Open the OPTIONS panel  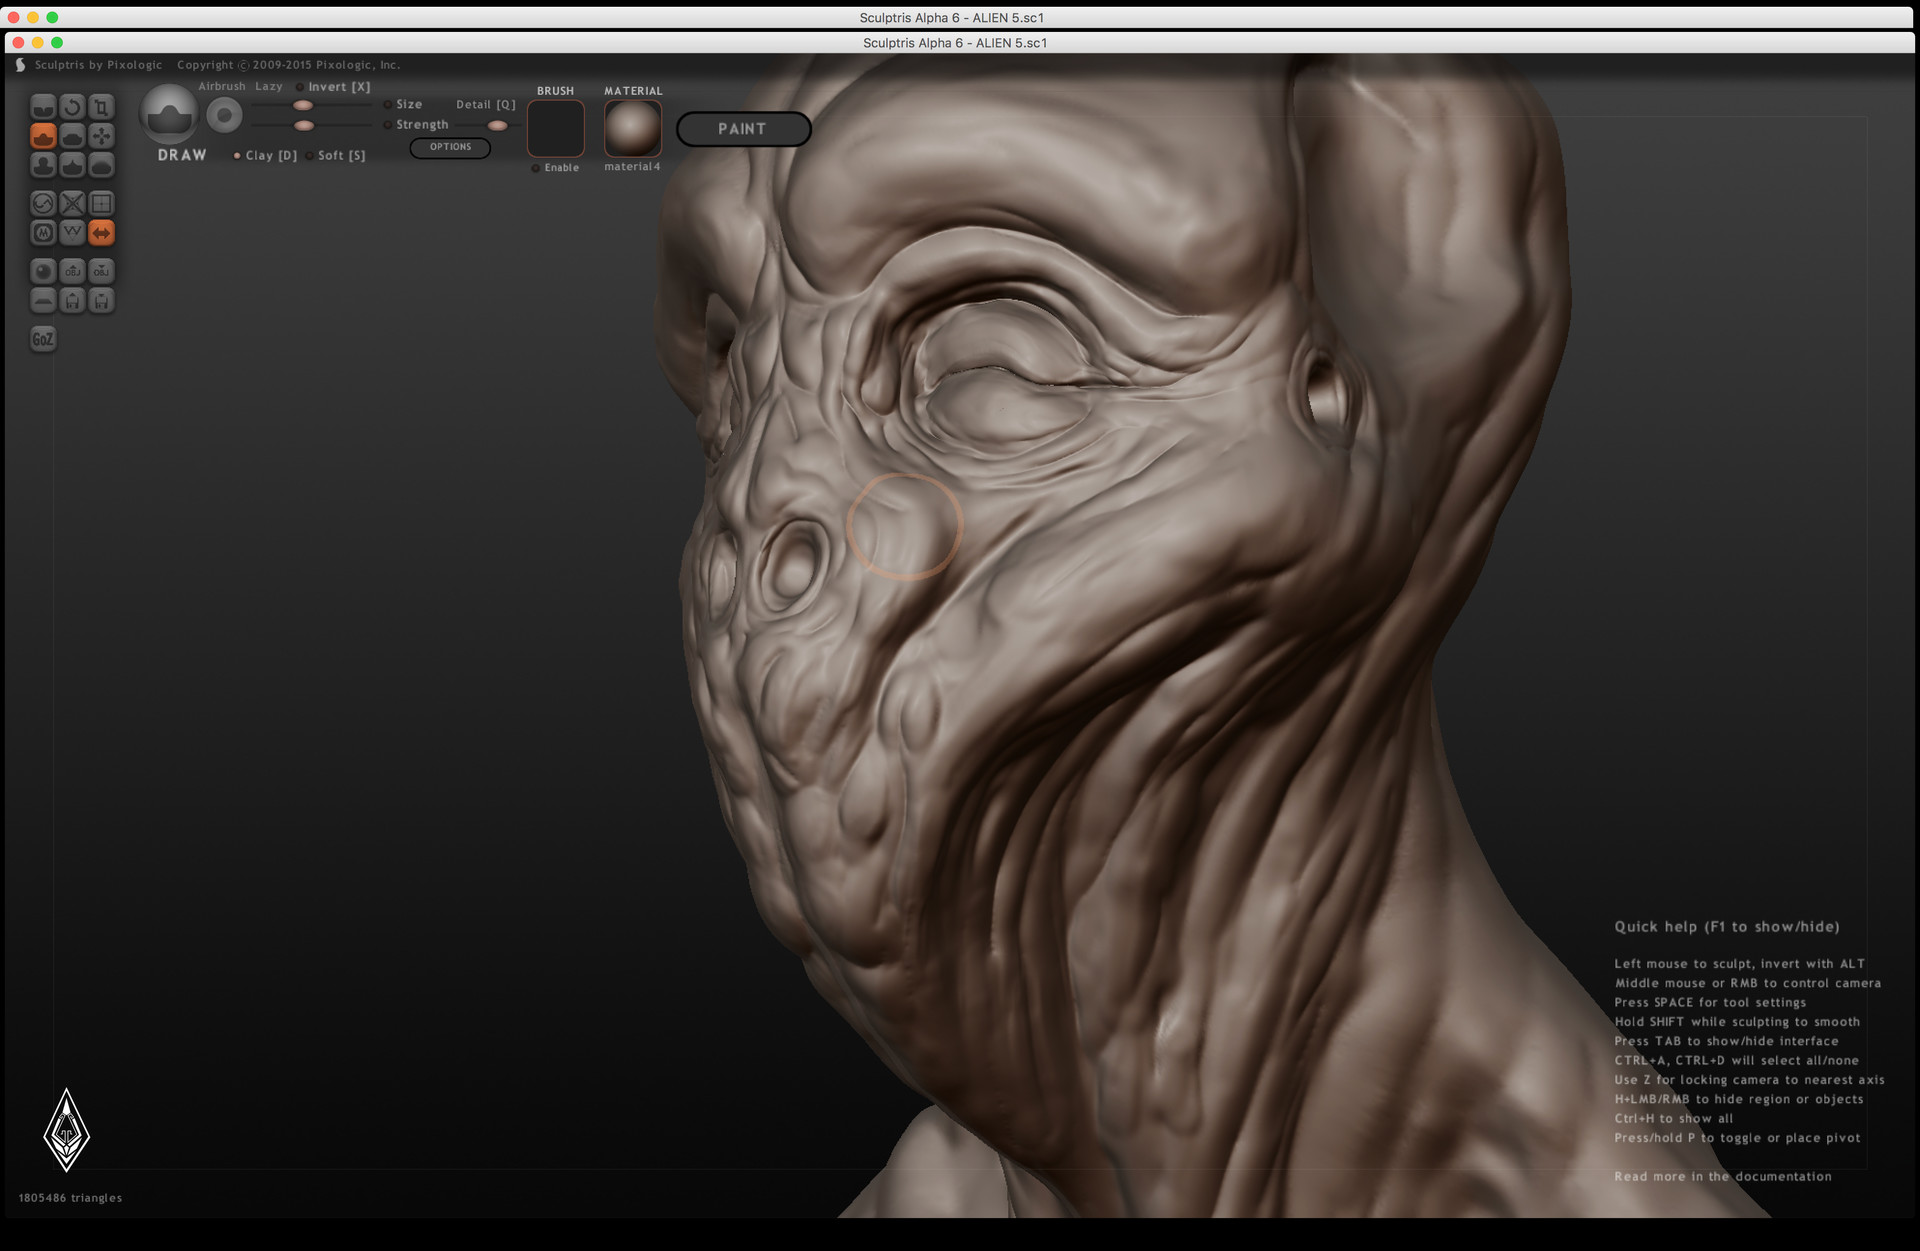tap(450, 147)
